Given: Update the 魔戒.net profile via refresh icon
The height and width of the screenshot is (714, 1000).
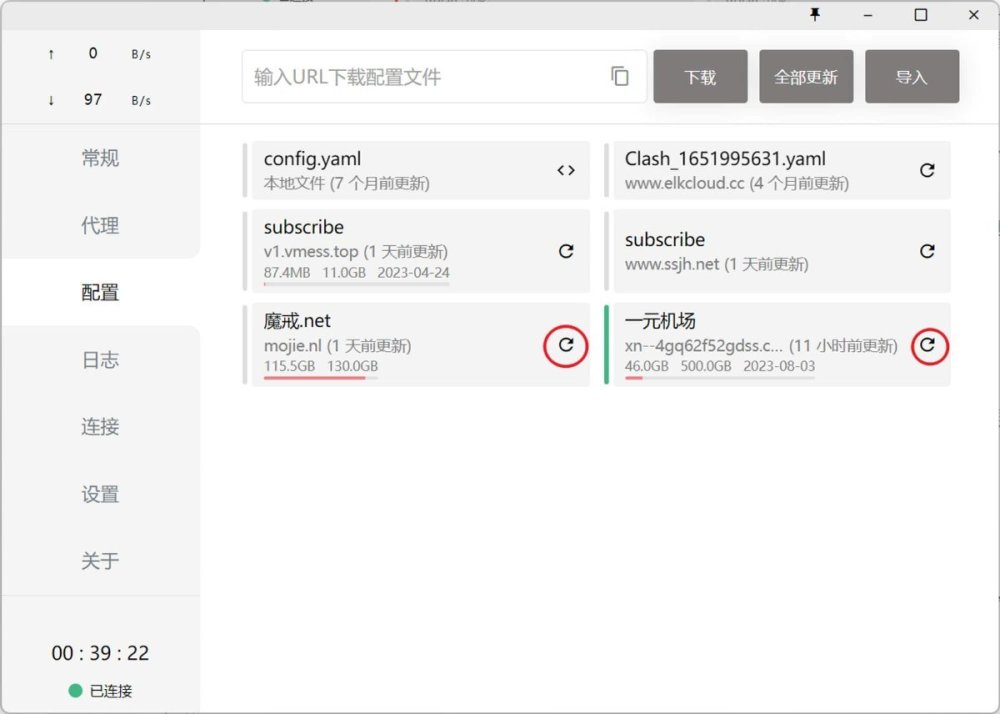Looking at the screenshot, I should point(566,345).
